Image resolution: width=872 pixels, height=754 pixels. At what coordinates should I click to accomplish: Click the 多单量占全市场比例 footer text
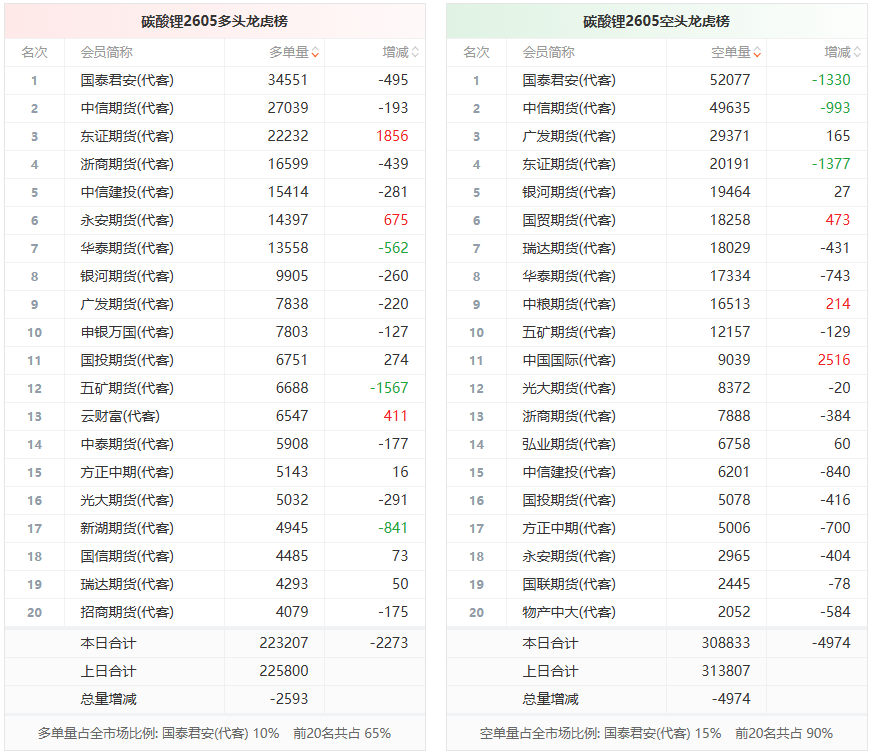coord(214,733)
